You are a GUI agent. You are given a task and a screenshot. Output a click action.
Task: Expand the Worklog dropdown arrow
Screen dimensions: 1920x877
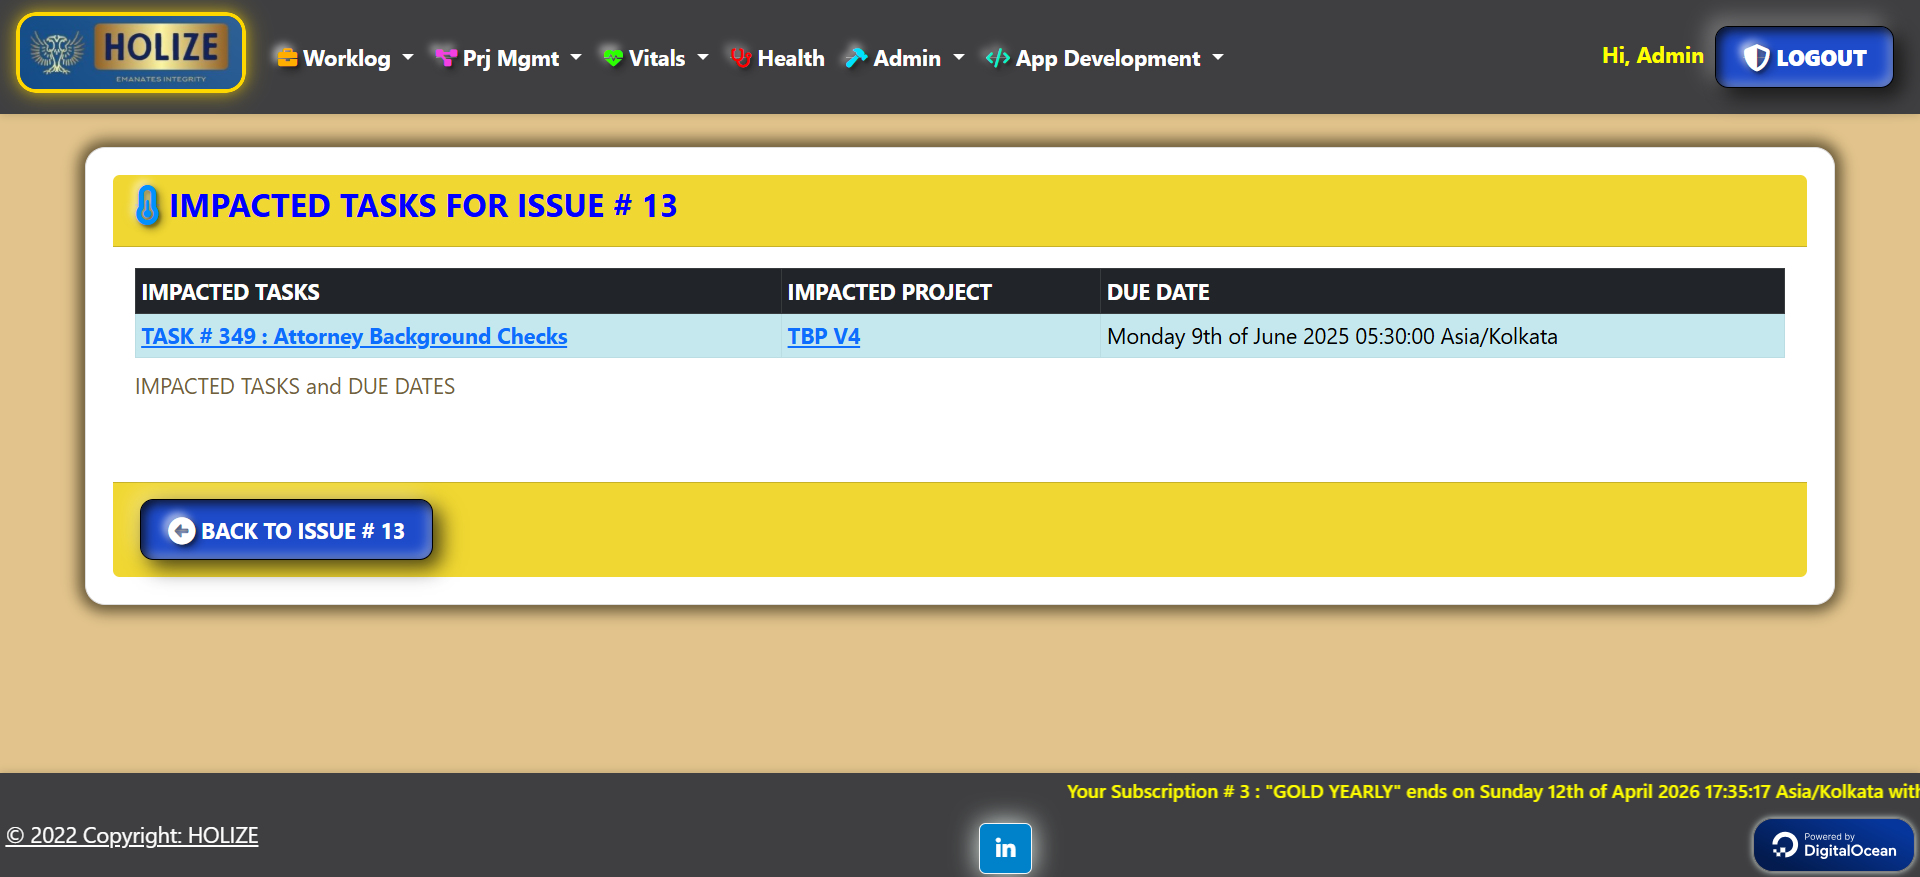pyautogui.click(x=408, y=58)
